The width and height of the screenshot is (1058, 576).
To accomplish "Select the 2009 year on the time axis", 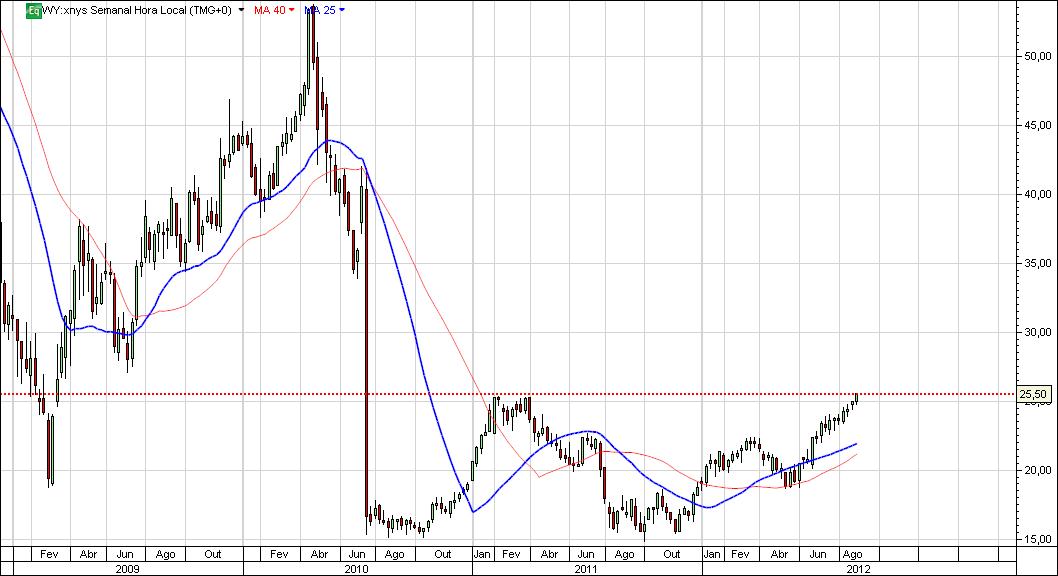I will 128,569.
